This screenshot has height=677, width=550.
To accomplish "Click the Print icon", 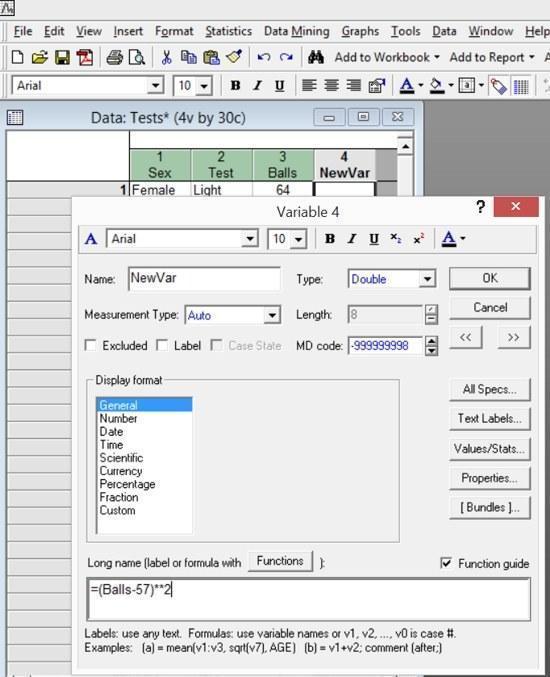I will (114, 57).
